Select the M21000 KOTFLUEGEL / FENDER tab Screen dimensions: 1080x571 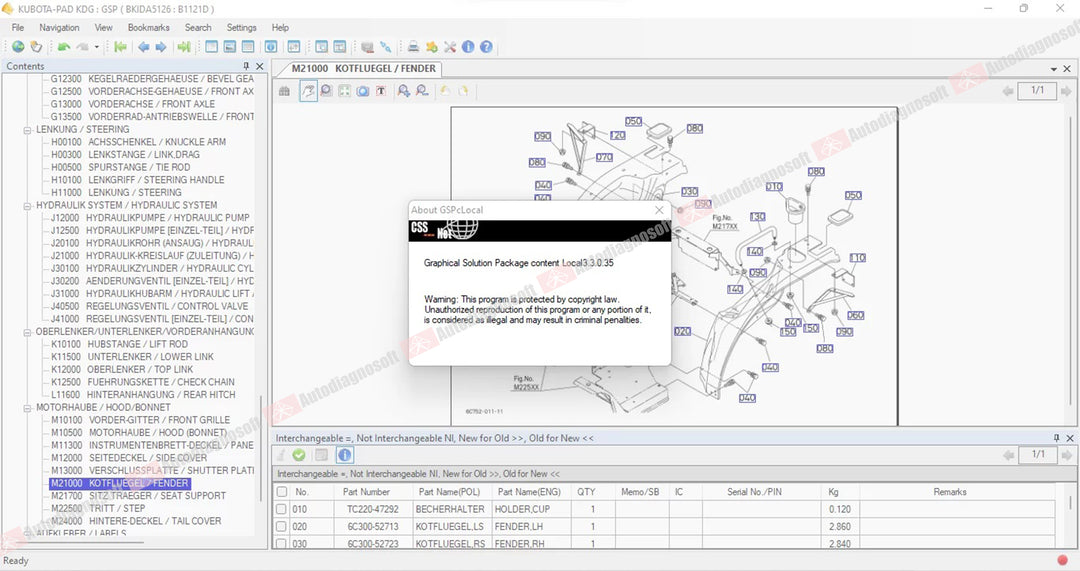tap(364, 69)
